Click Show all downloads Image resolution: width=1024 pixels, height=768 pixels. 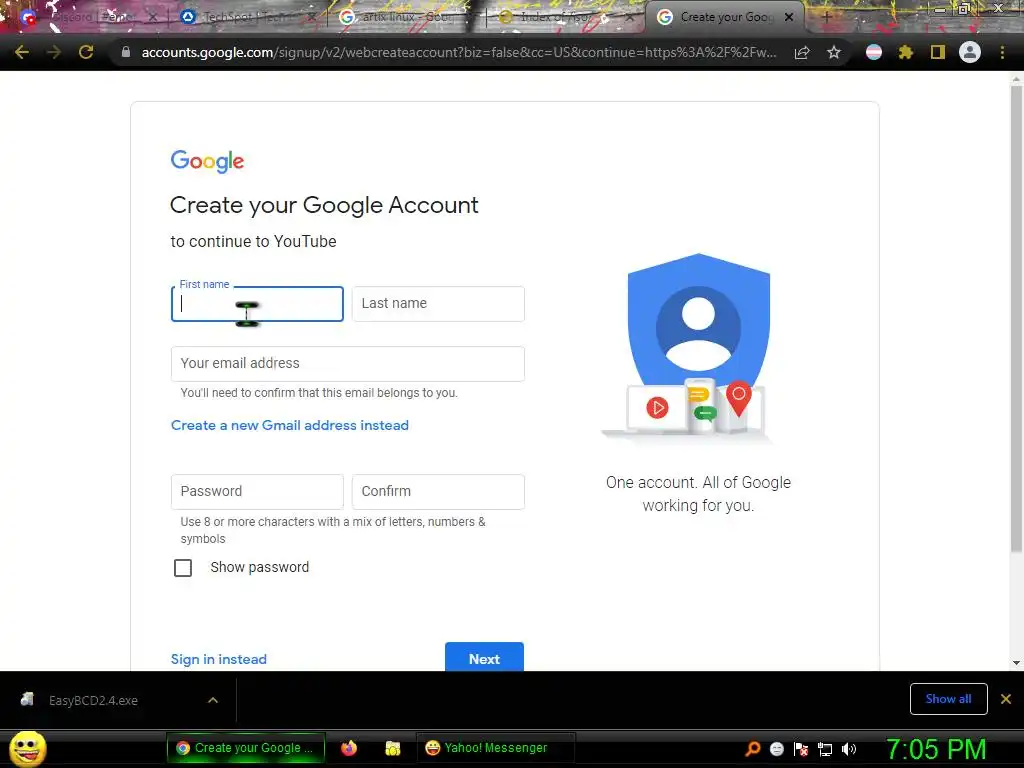pos(948,699)
